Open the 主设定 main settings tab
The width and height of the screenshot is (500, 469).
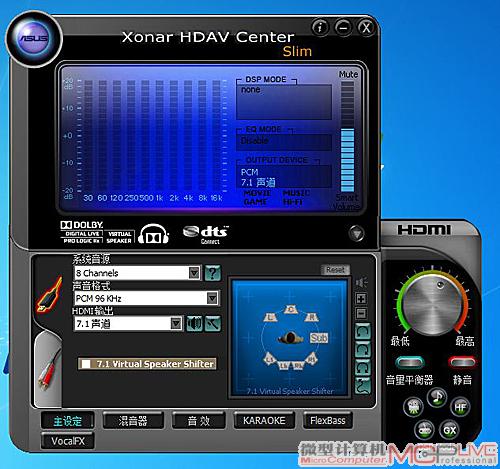(68, 421)
